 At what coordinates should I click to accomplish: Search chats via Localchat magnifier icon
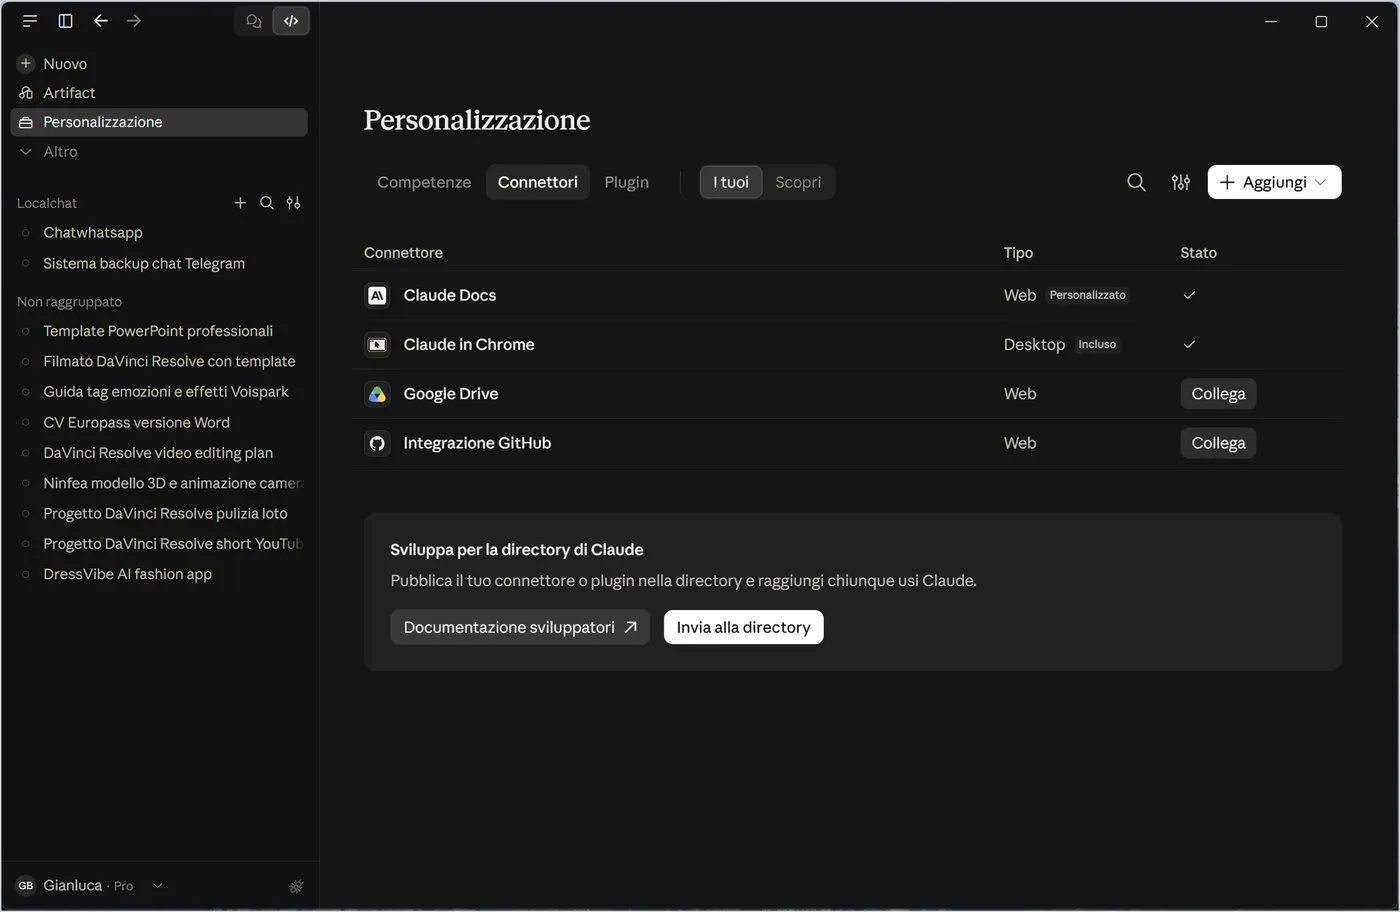tap(267, 203)
